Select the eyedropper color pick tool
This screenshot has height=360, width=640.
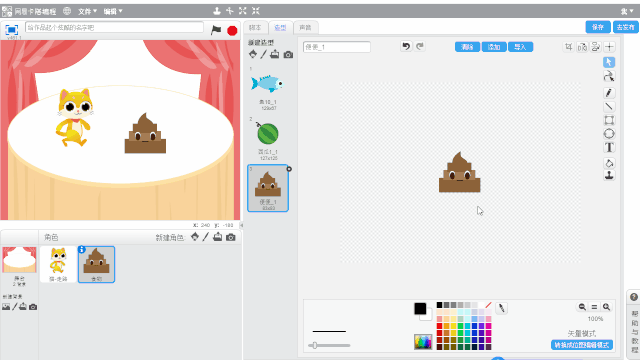[x=502, y=309]
